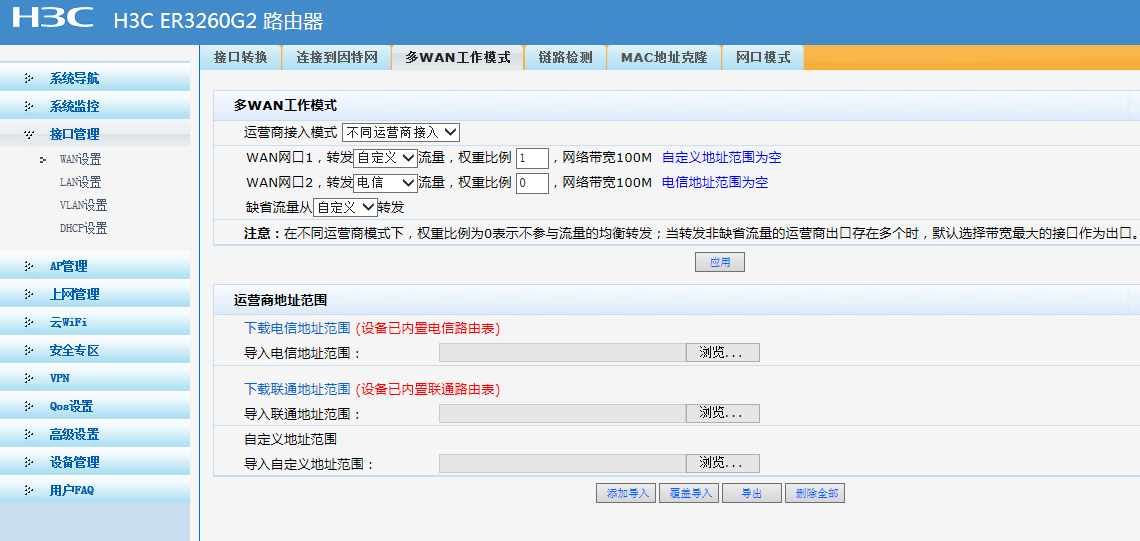Open the 运营商接入模式 dropdown
The image size is (1140, 541).
[x=401, y=132]
